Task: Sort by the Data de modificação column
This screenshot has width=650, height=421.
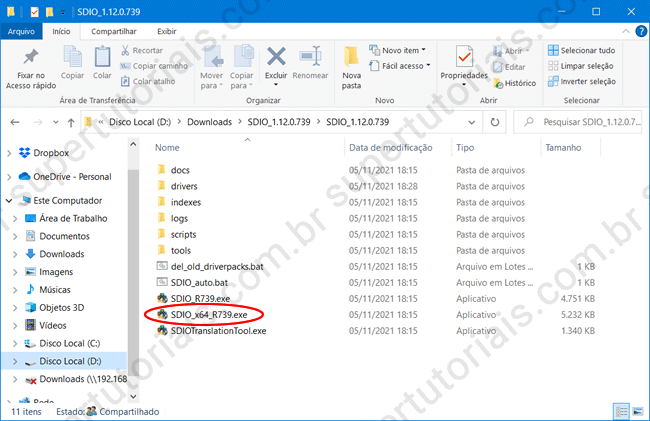Action: click(390, 147)
